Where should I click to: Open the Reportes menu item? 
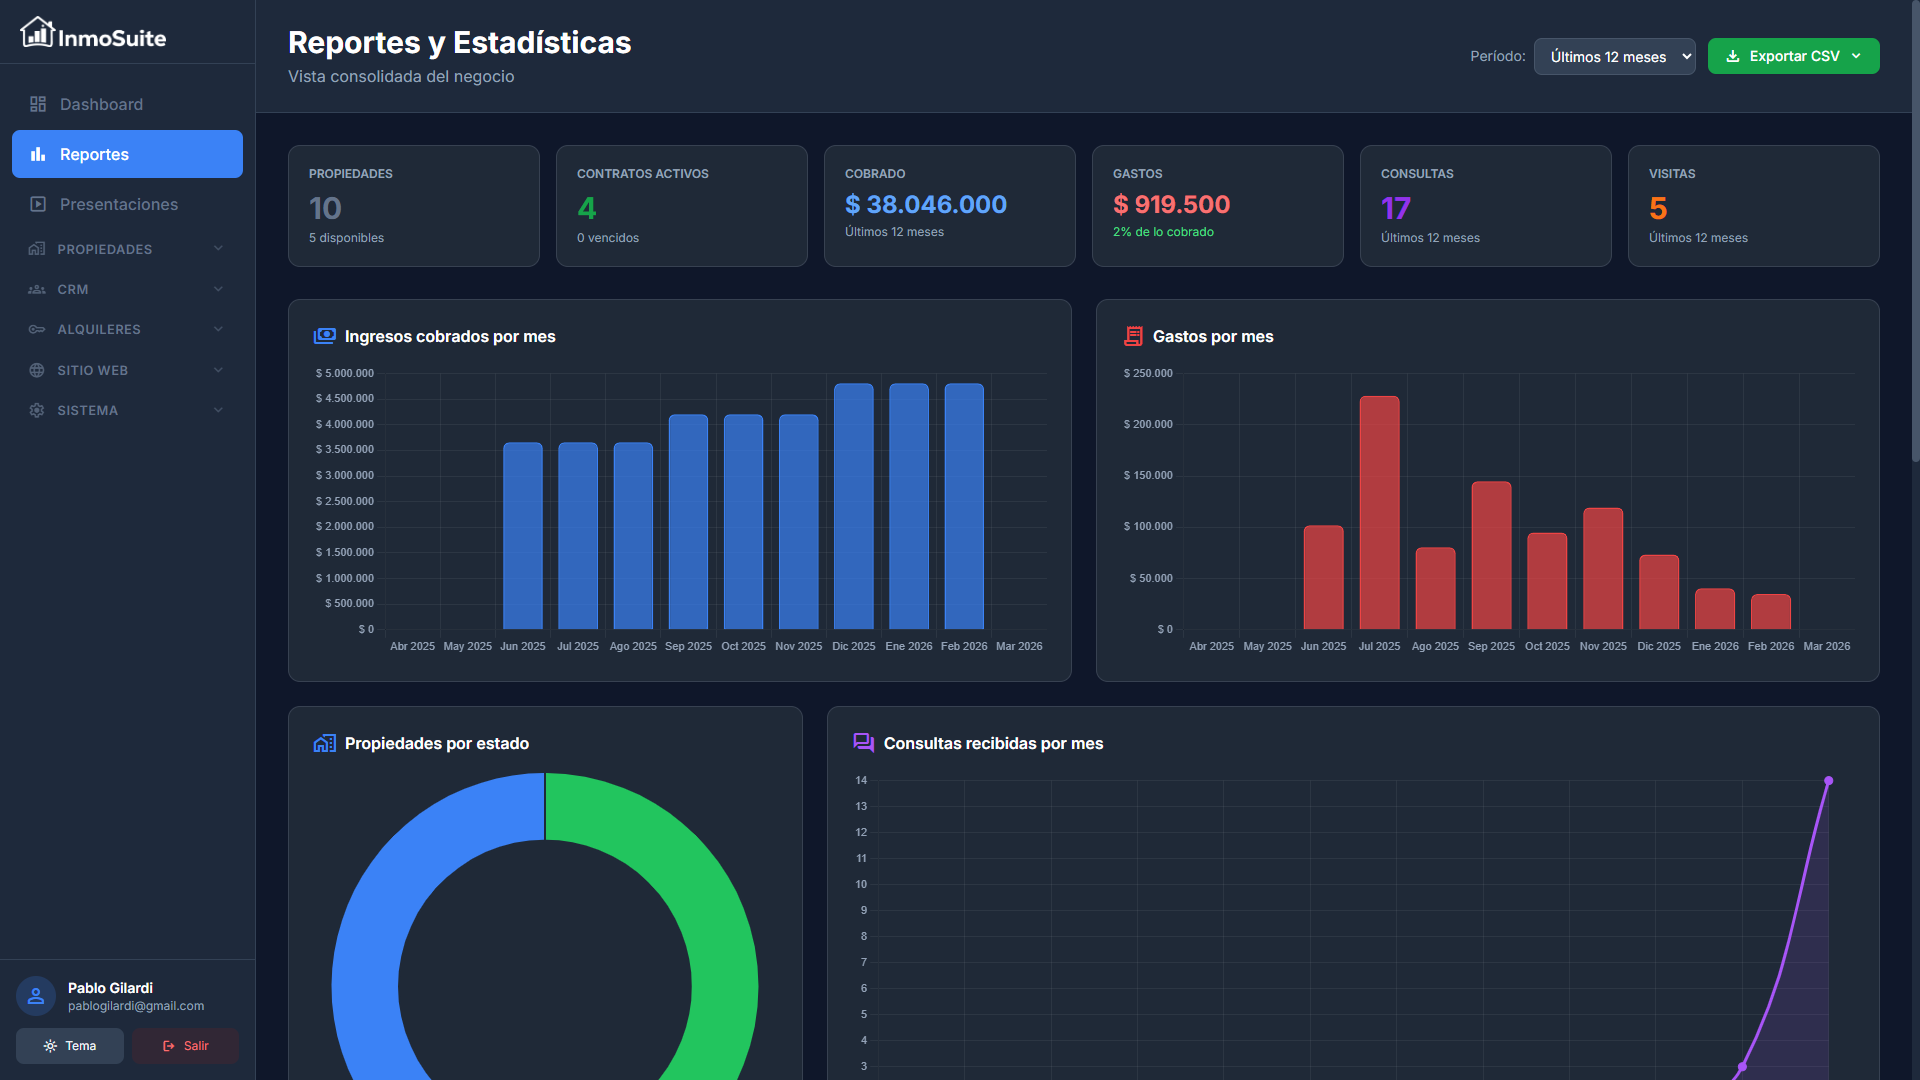(x=127, y=154)
